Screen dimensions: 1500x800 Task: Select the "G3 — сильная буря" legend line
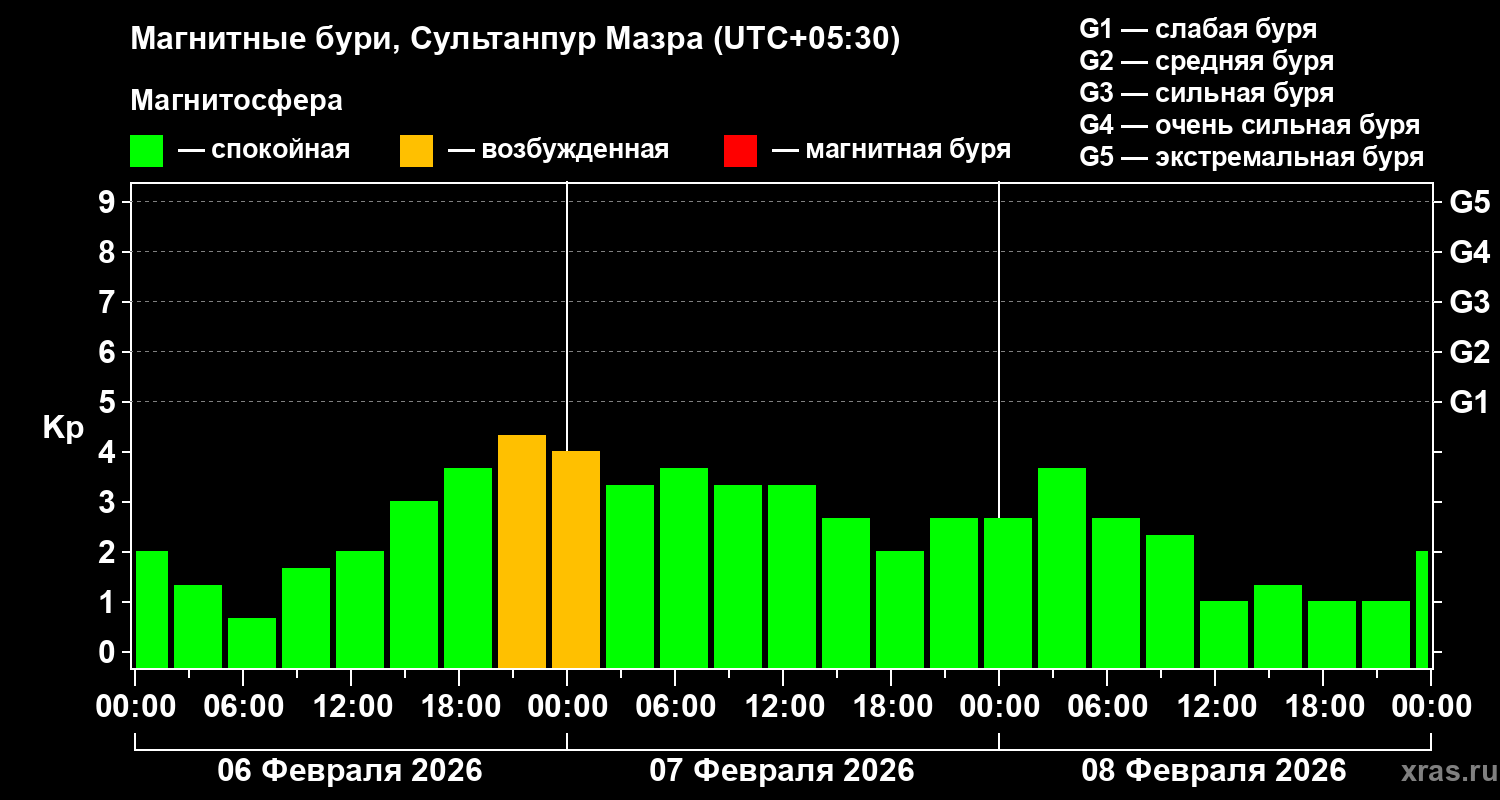(1206, 93)
